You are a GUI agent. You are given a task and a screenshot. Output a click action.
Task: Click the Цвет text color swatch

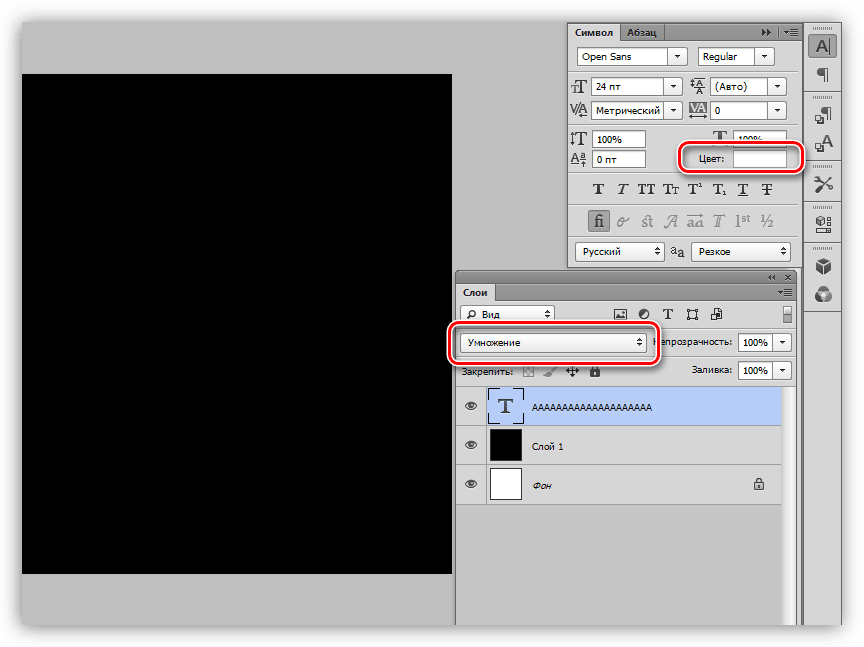click(759, 159)
